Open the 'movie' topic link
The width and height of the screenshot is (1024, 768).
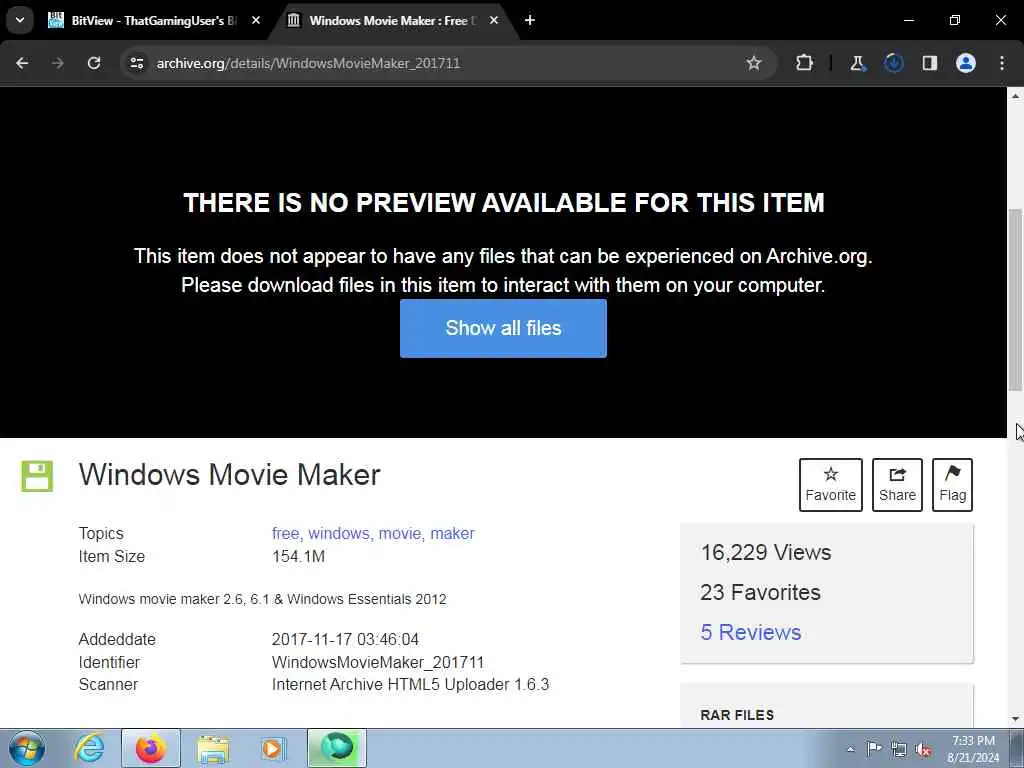tap(400, 534)
